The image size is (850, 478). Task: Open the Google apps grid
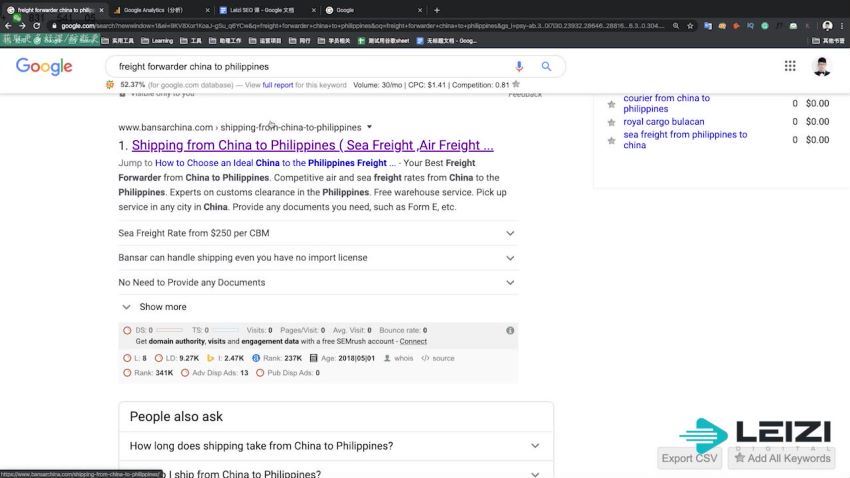[790, 66]
